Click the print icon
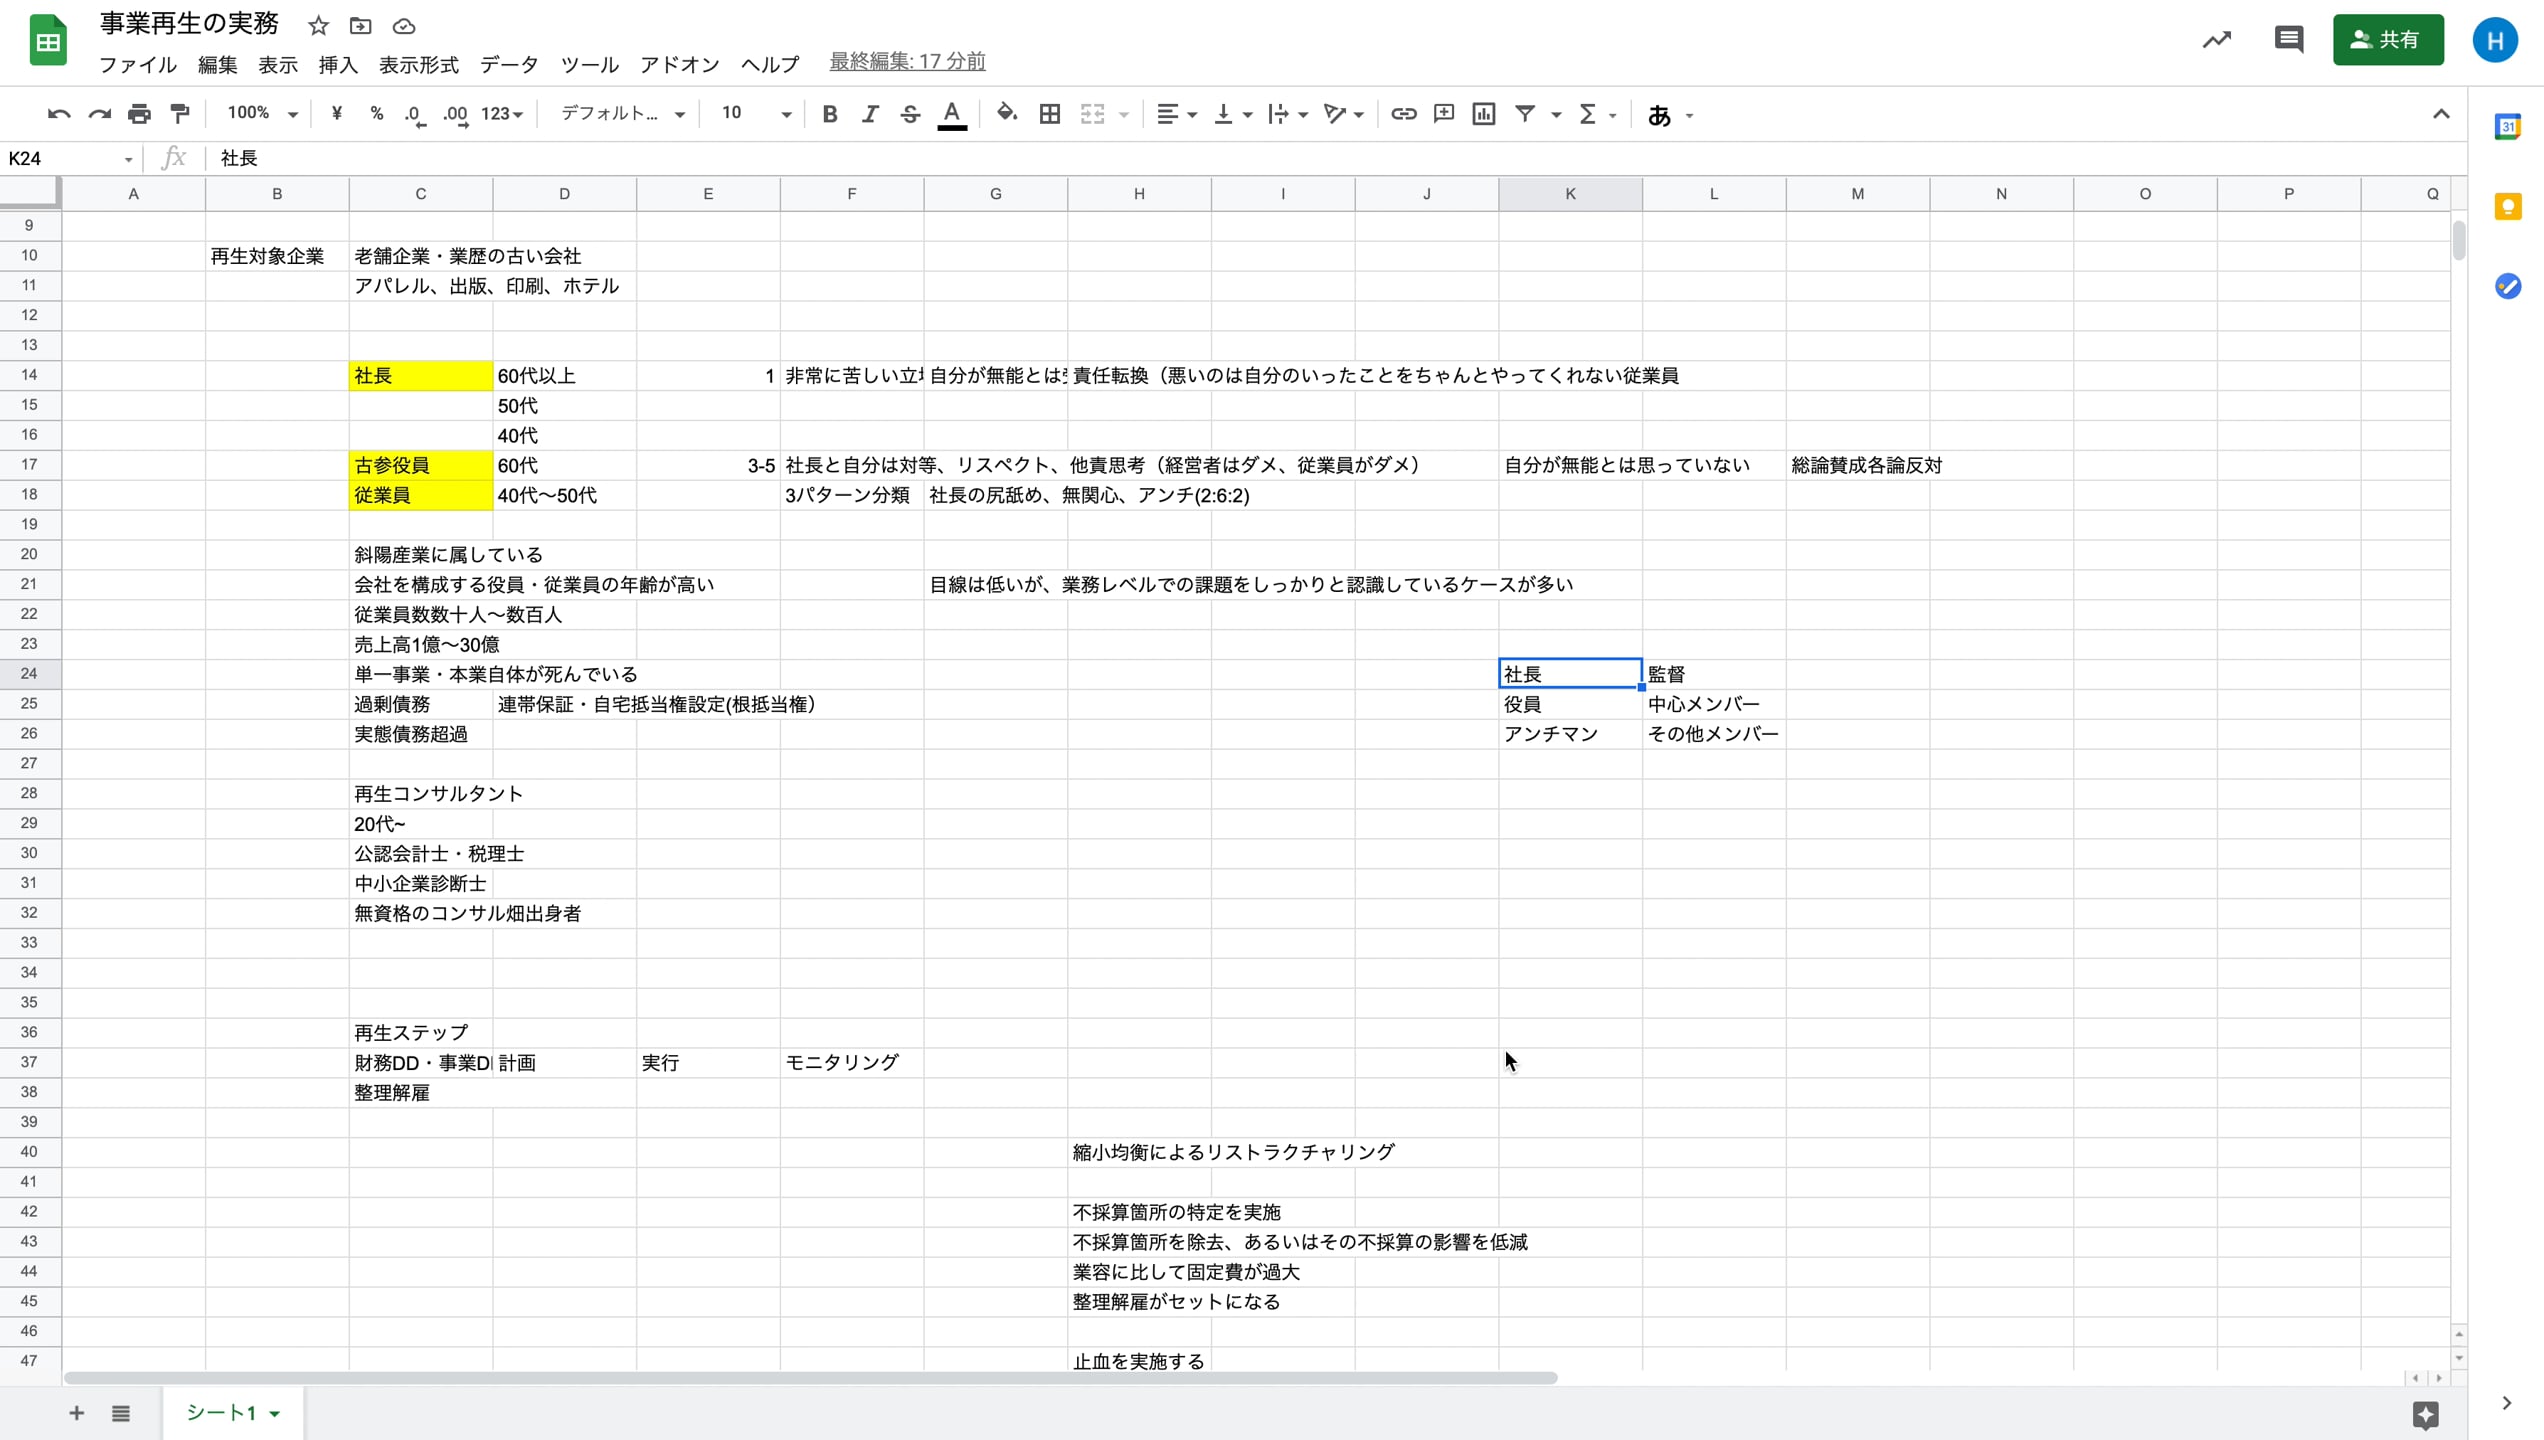Screen dimensions: 2544x1440 139,114
